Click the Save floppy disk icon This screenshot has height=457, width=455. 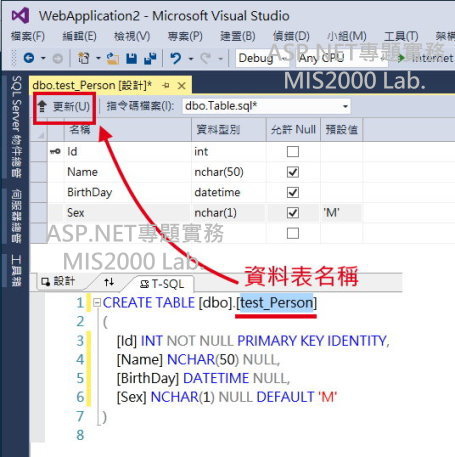pyautogui.click(x=132, y=58)
